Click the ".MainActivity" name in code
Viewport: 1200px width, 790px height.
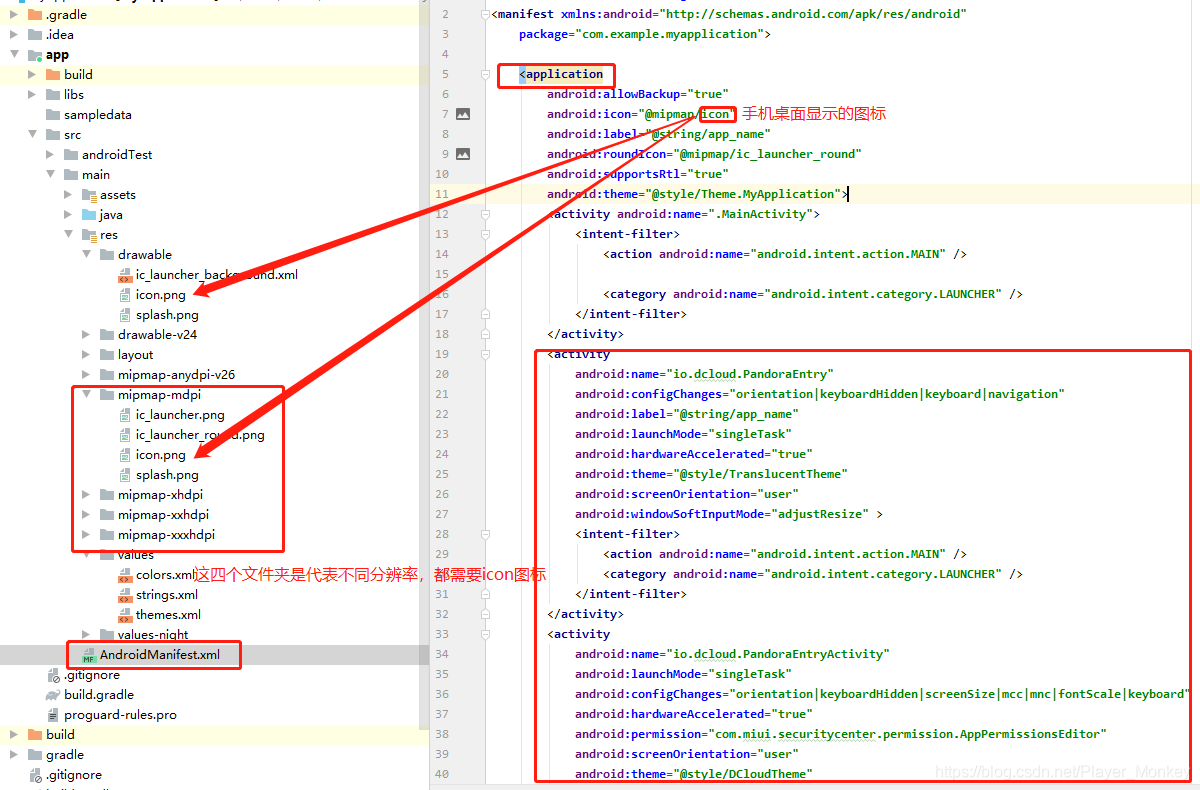tap(761, 214)
